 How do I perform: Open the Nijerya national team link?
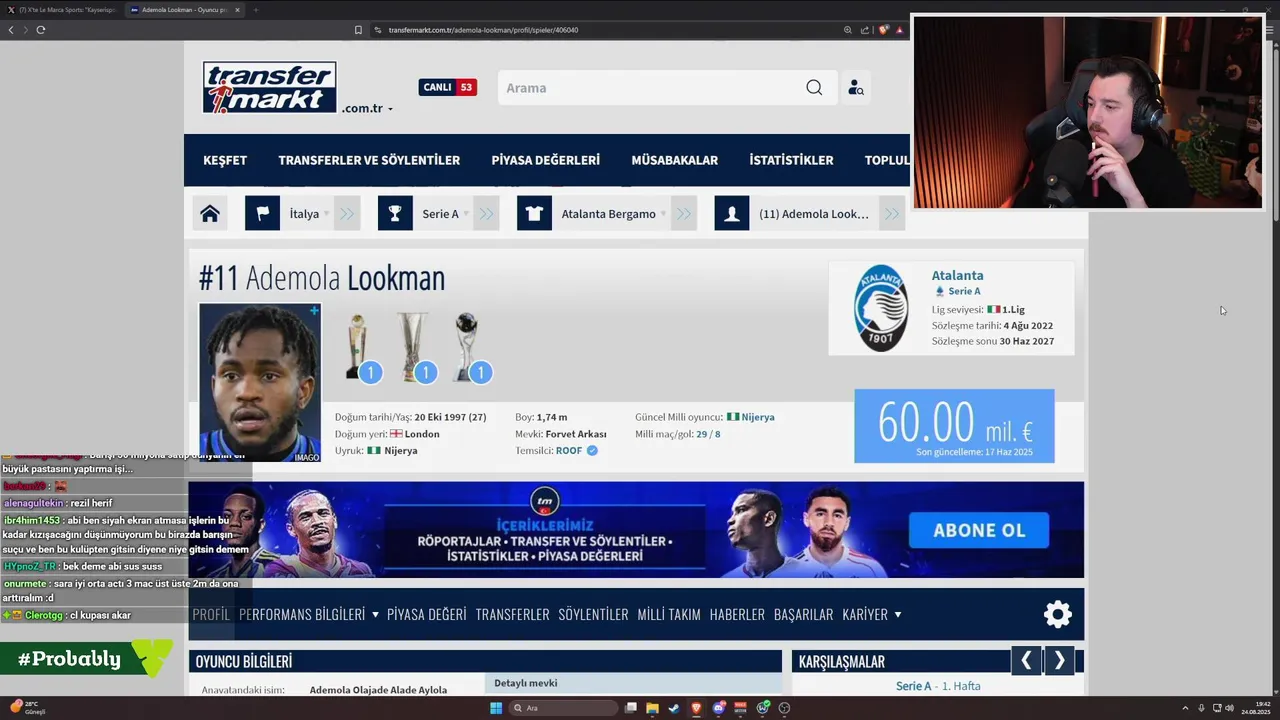(x=757, y=417)
